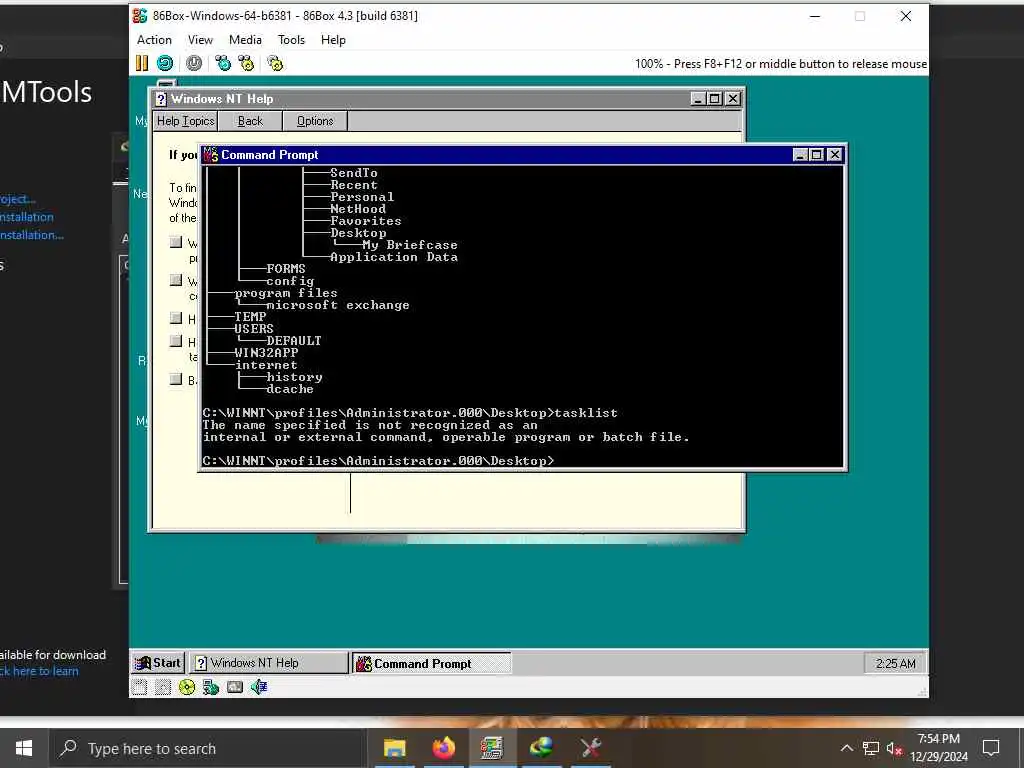Maximize the Command Prompt window
1024x768 pixels.
tap(816, 155)
